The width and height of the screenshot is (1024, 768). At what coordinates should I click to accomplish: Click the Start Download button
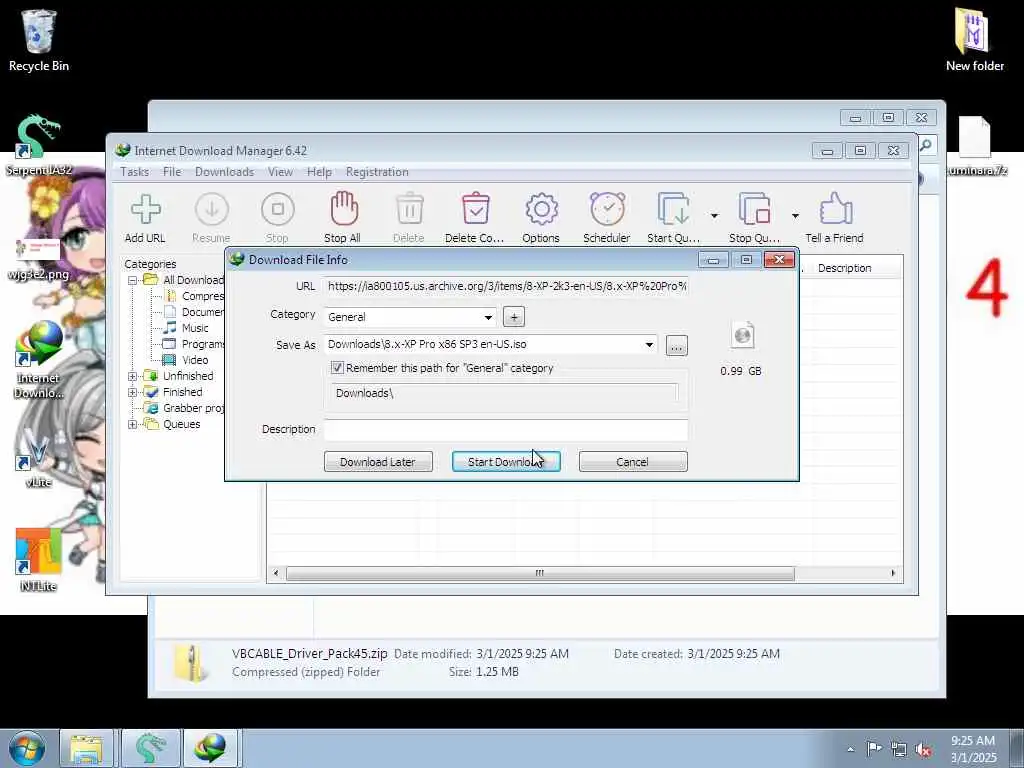tap(506, 462)
